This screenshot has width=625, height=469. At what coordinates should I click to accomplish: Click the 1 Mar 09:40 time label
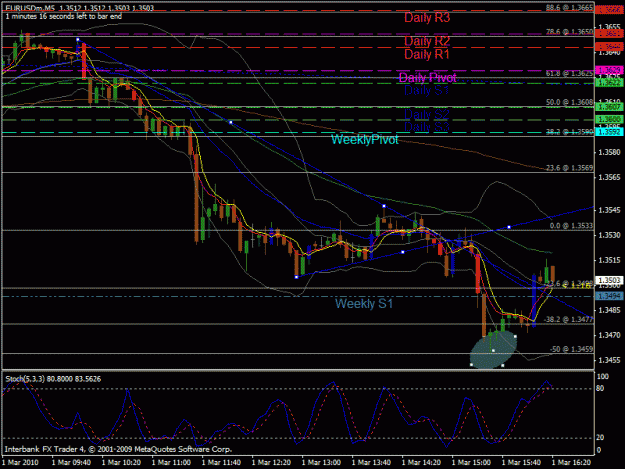[71, 463]
